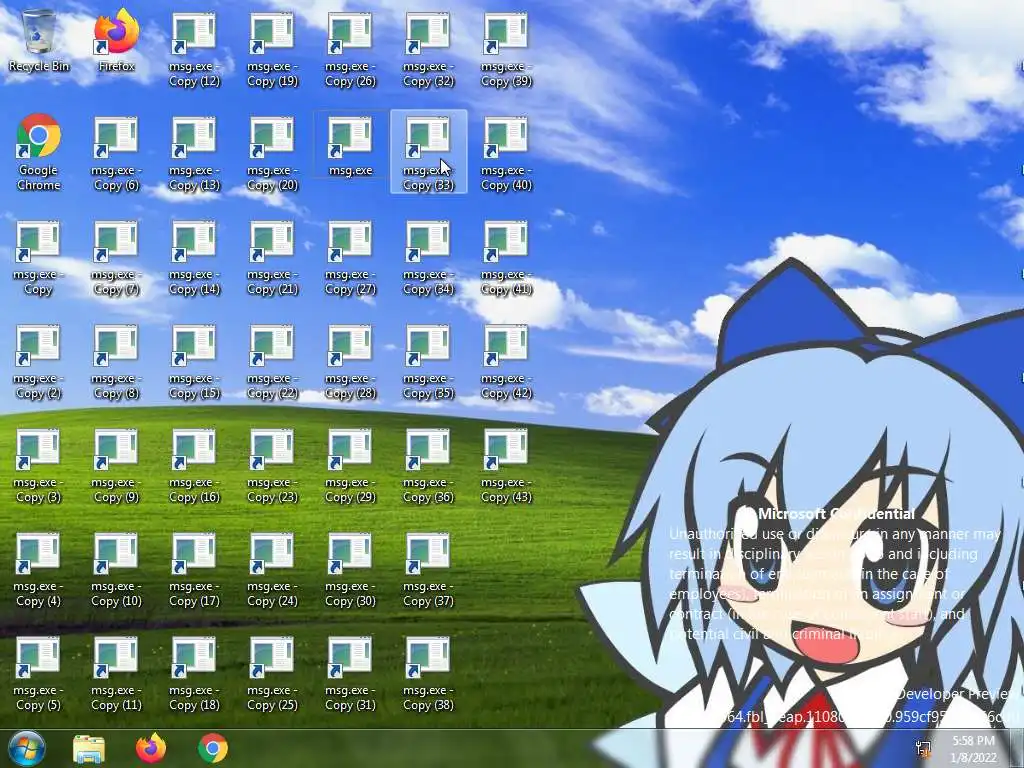
Task: Select msg.exe - Copy (6) shortcut
Action: tap(116, 153)
